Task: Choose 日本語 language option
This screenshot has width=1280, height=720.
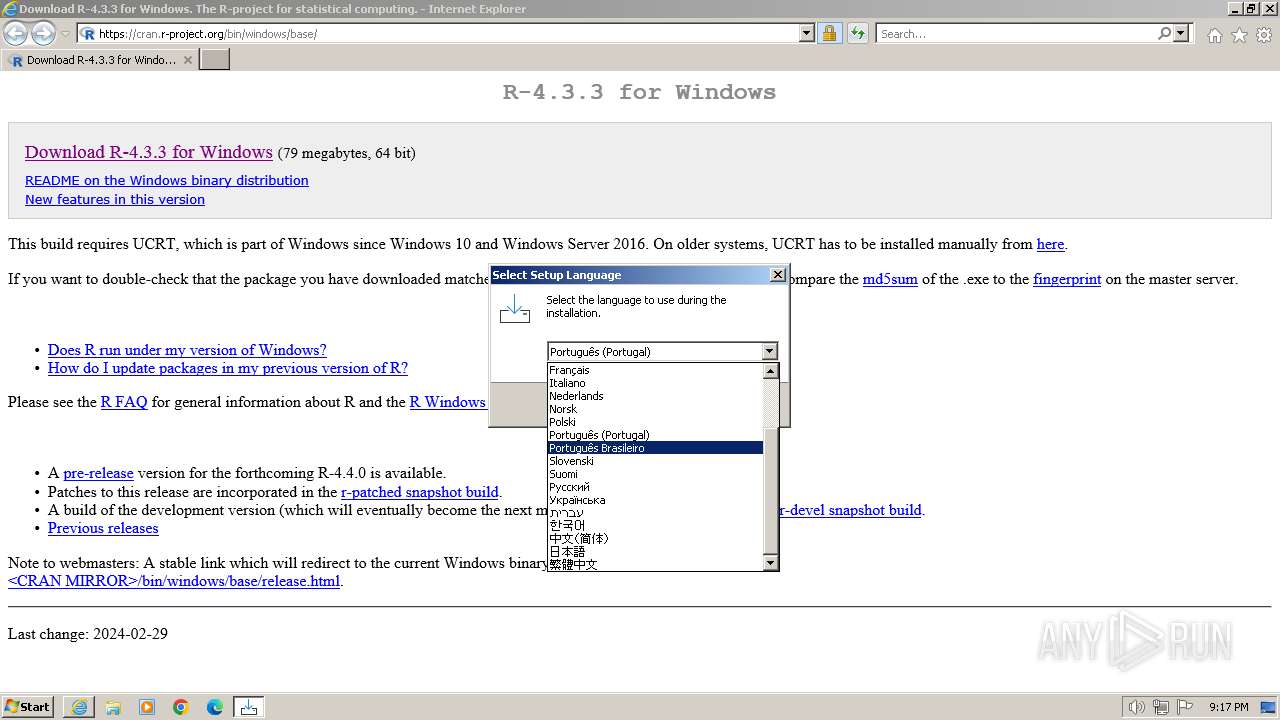Action: pyautogui.click(x=655, y=551)
